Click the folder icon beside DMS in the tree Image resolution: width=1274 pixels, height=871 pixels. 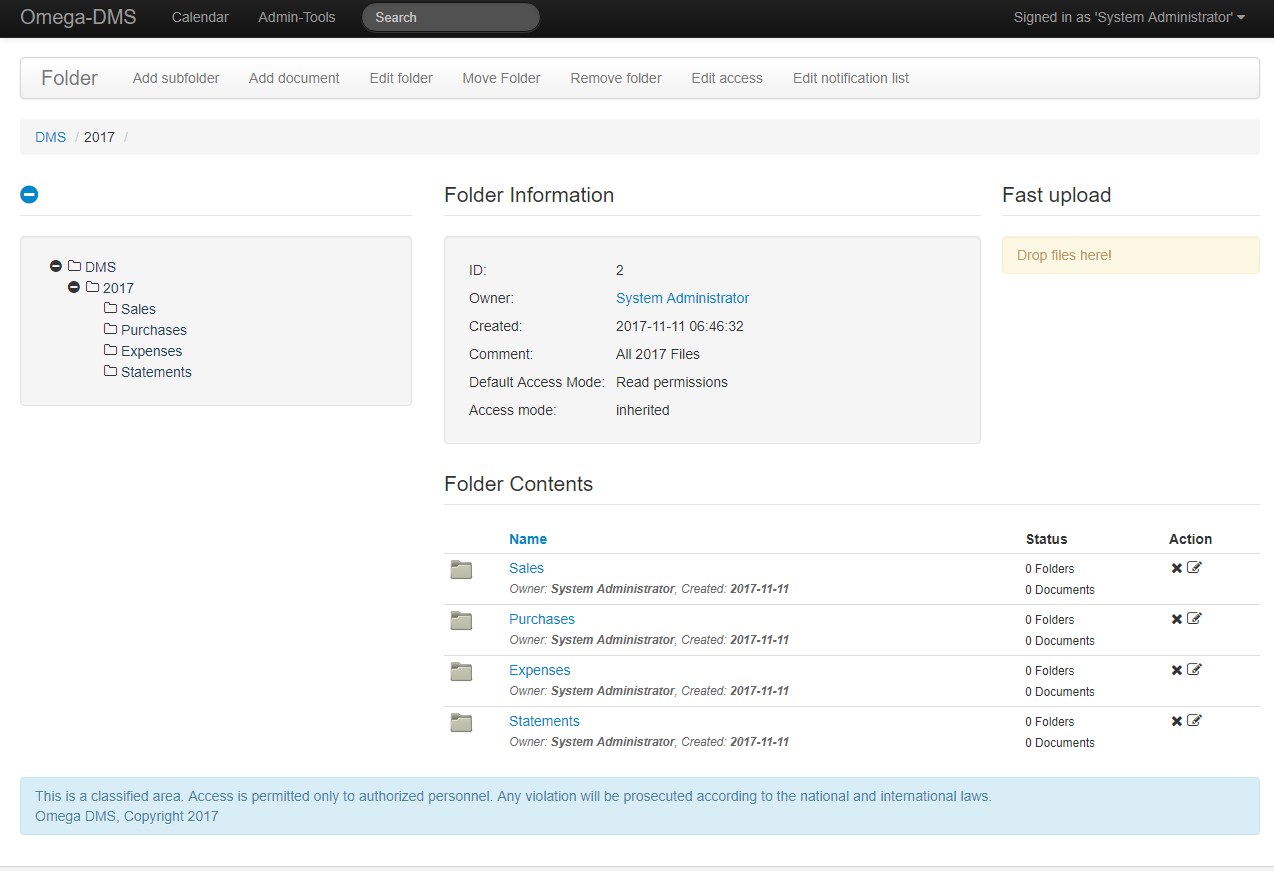(74, 266)
